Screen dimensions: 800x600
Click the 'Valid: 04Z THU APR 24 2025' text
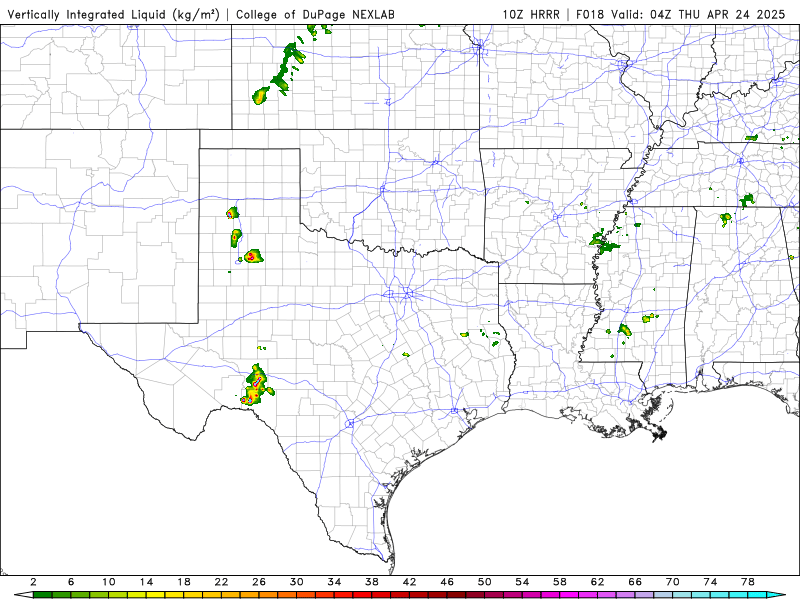click(698, 15)
